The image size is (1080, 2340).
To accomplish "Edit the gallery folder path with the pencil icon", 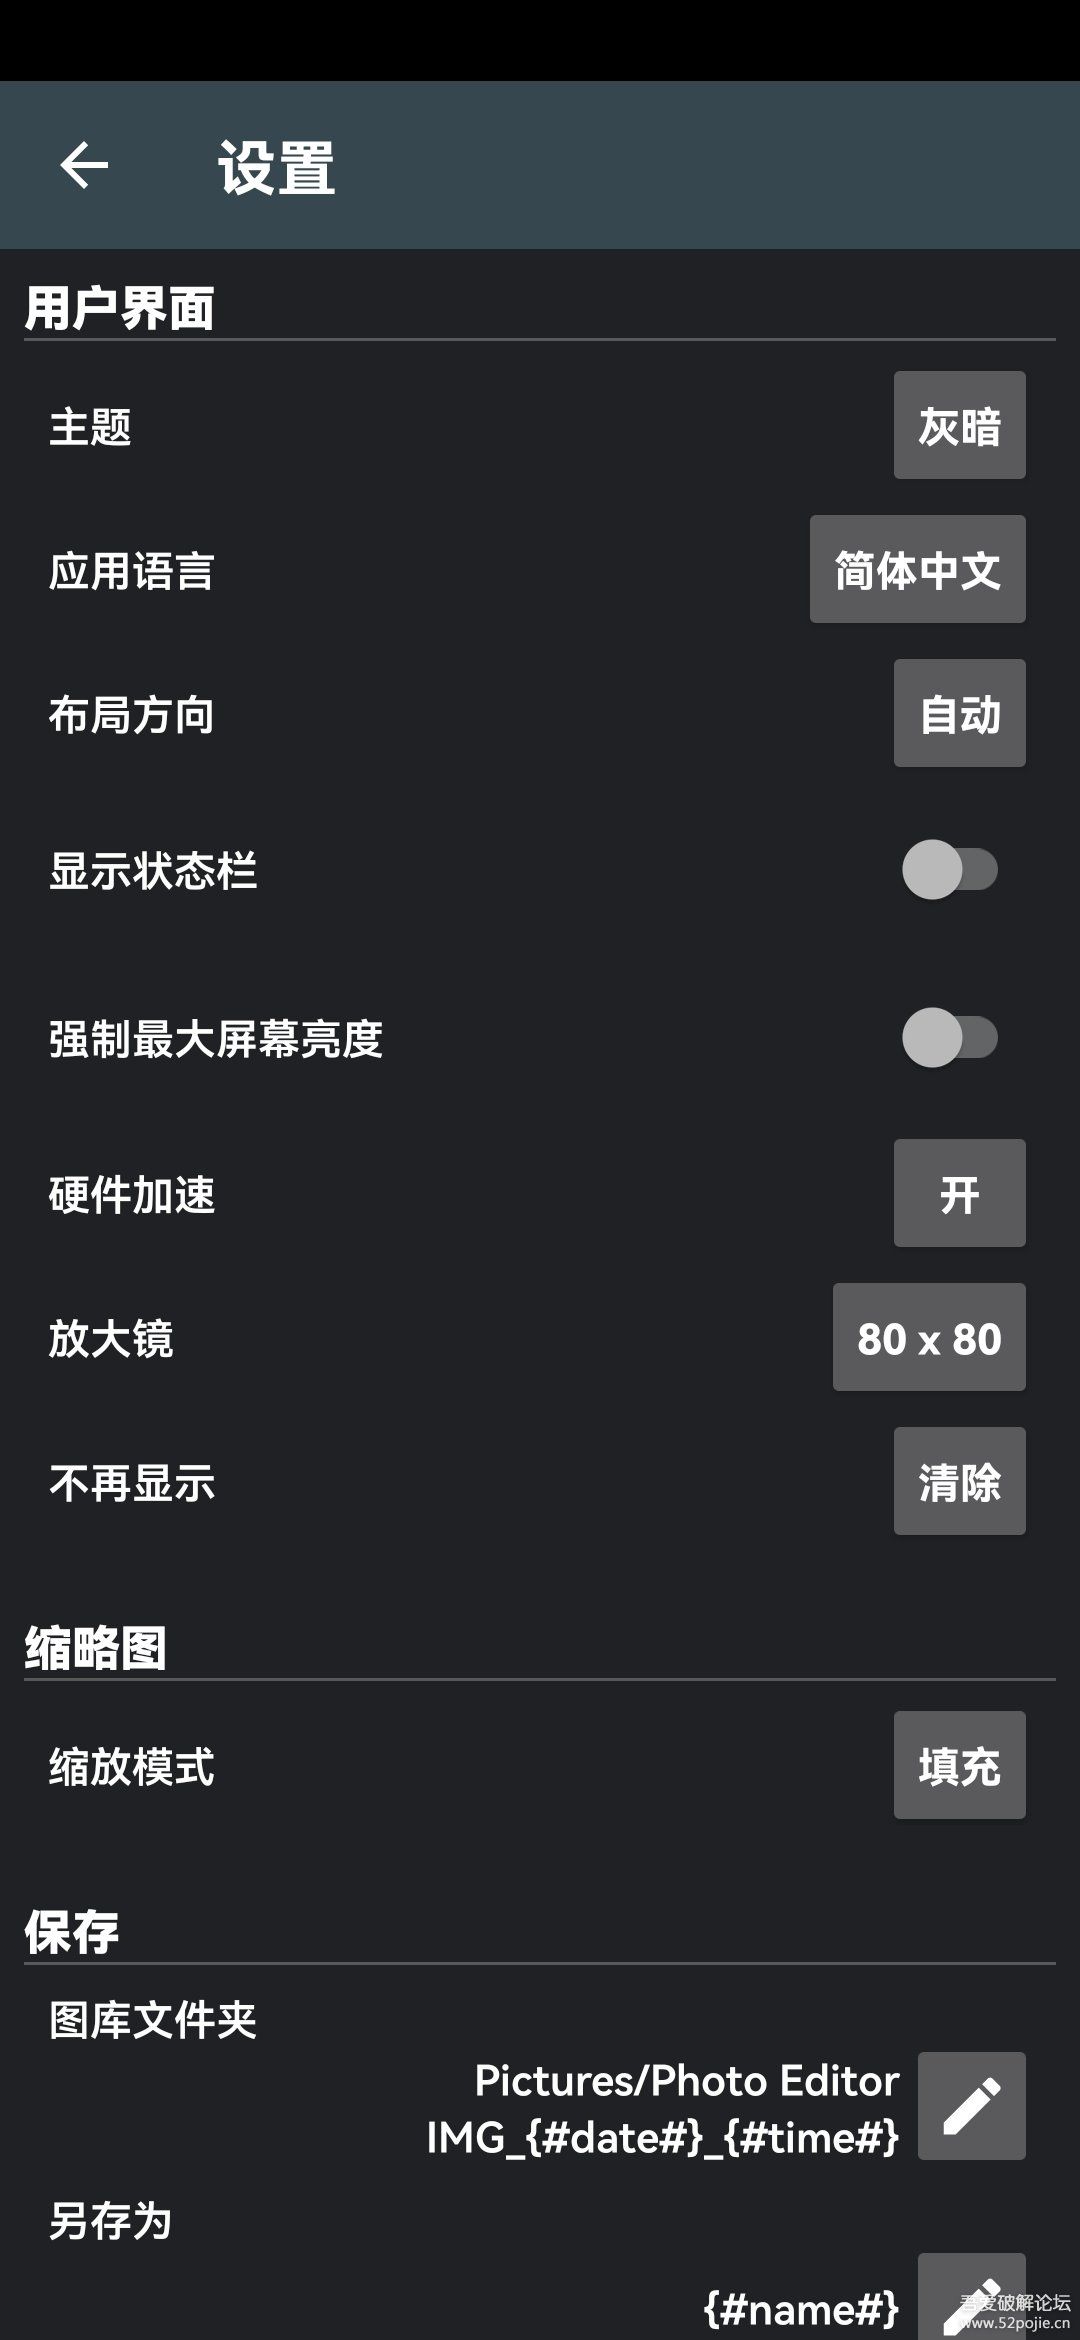I will coord(971,2105).
